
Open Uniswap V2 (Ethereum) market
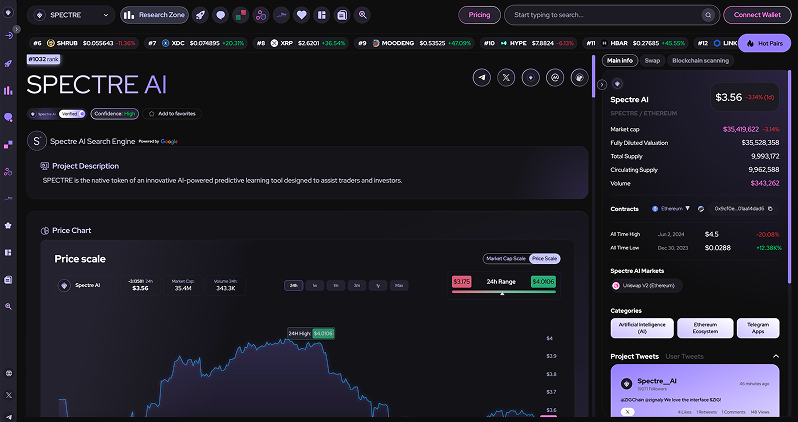[x=646, y=286]
